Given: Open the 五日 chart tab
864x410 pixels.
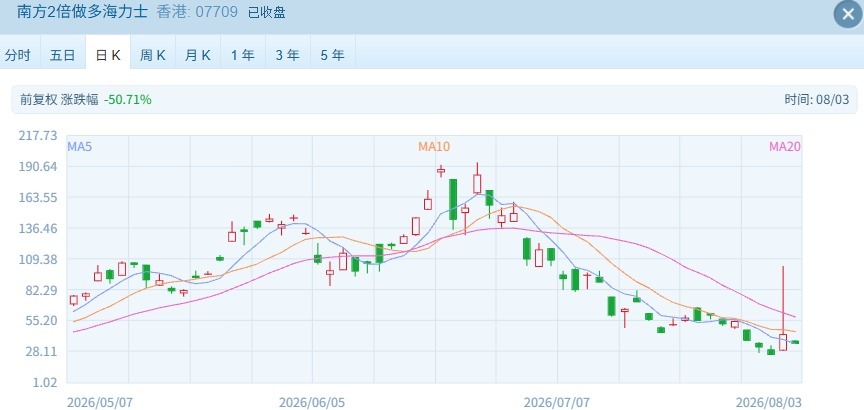Looking at the screenshot, I should pyautogui.click(x=62, y=55).
